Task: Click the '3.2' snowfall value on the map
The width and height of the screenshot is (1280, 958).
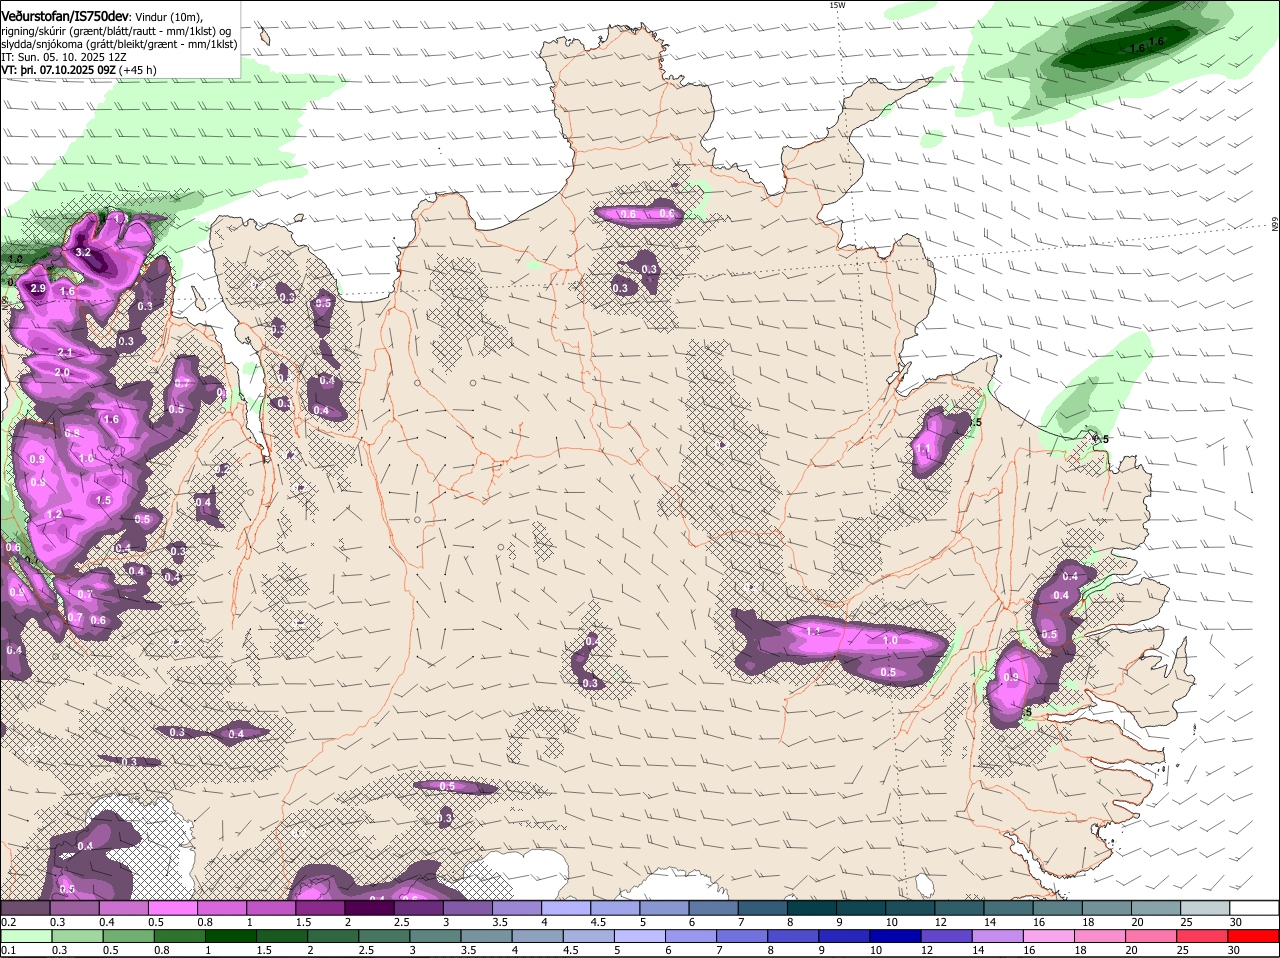Action: point(84,253)
